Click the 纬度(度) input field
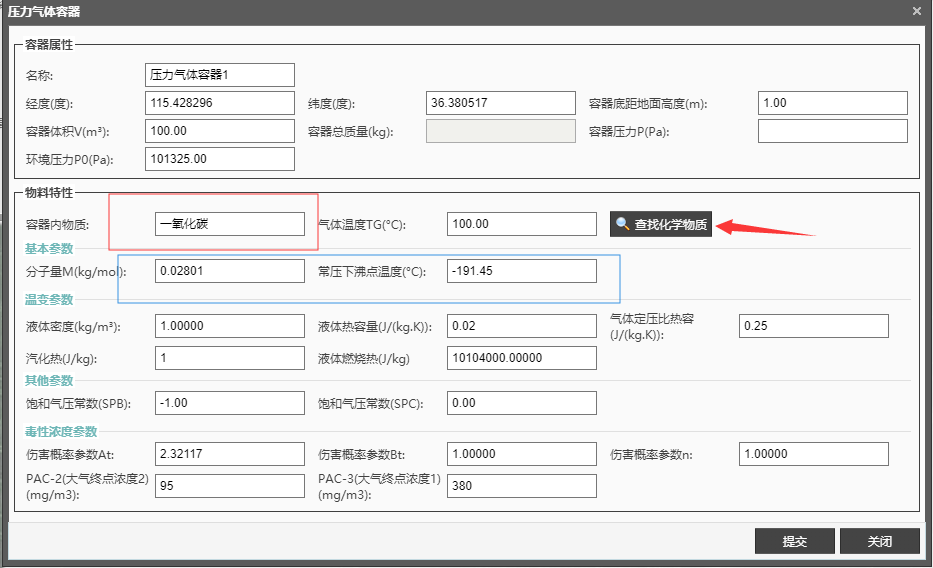The image size is (933, 568). (500, 103)
